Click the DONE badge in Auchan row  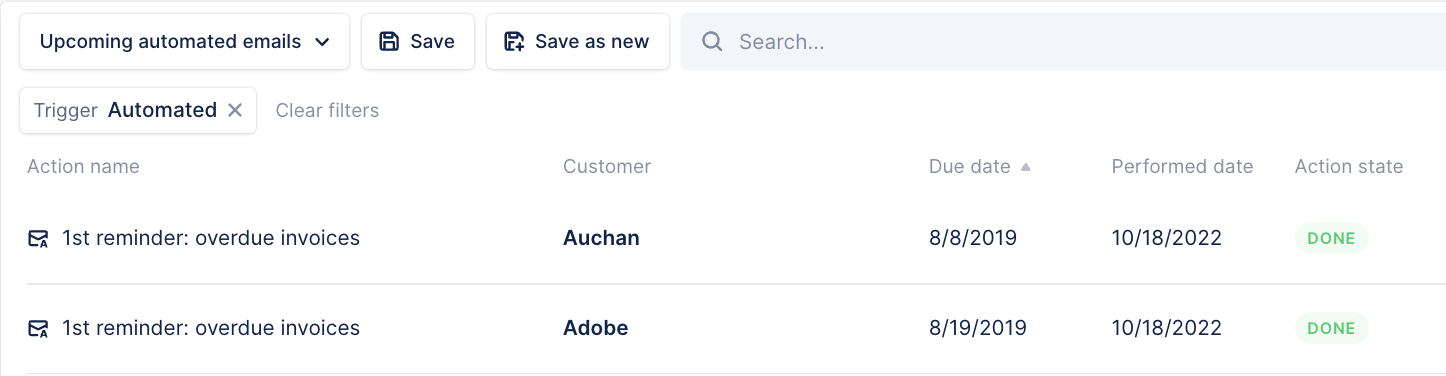coord(1331,238)
